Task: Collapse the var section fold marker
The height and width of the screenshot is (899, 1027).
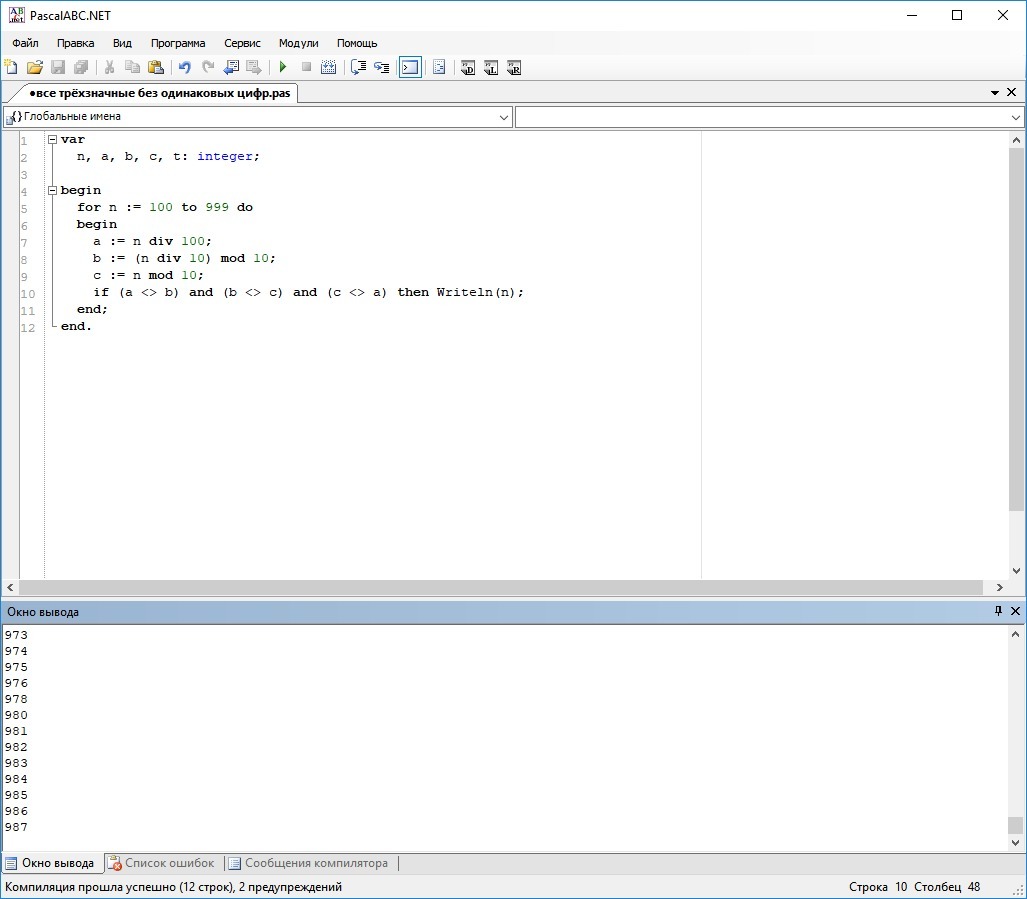Action: click(52, 139)
